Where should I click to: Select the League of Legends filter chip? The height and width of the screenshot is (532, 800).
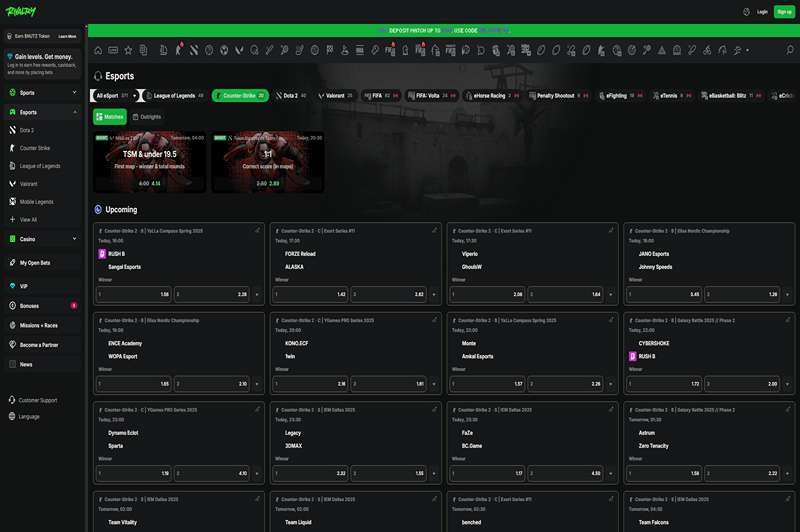click(x=175, y=95)
